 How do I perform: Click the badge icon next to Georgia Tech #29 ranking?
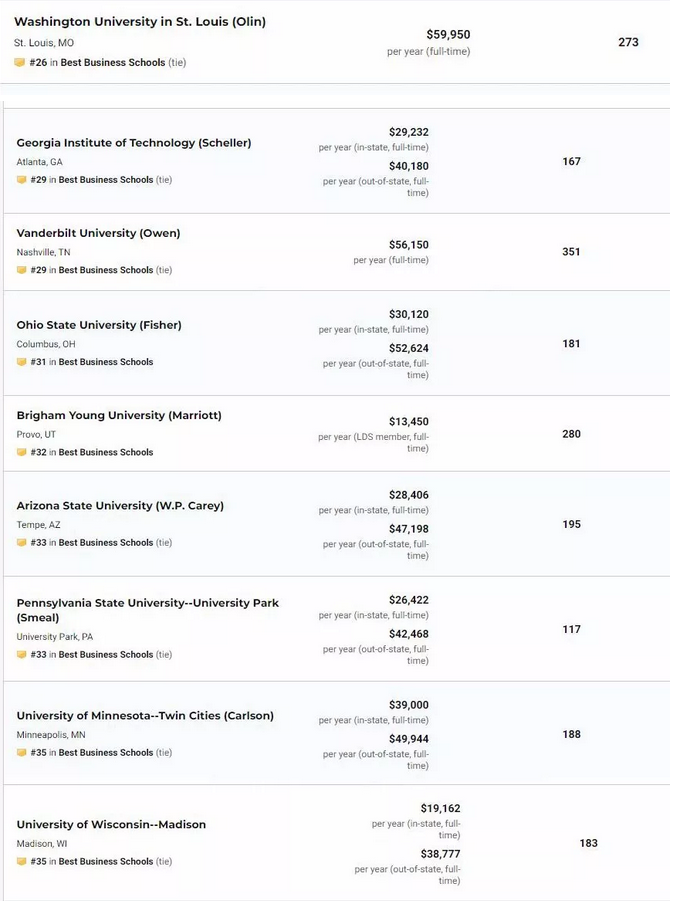click(x=21, y=180)
